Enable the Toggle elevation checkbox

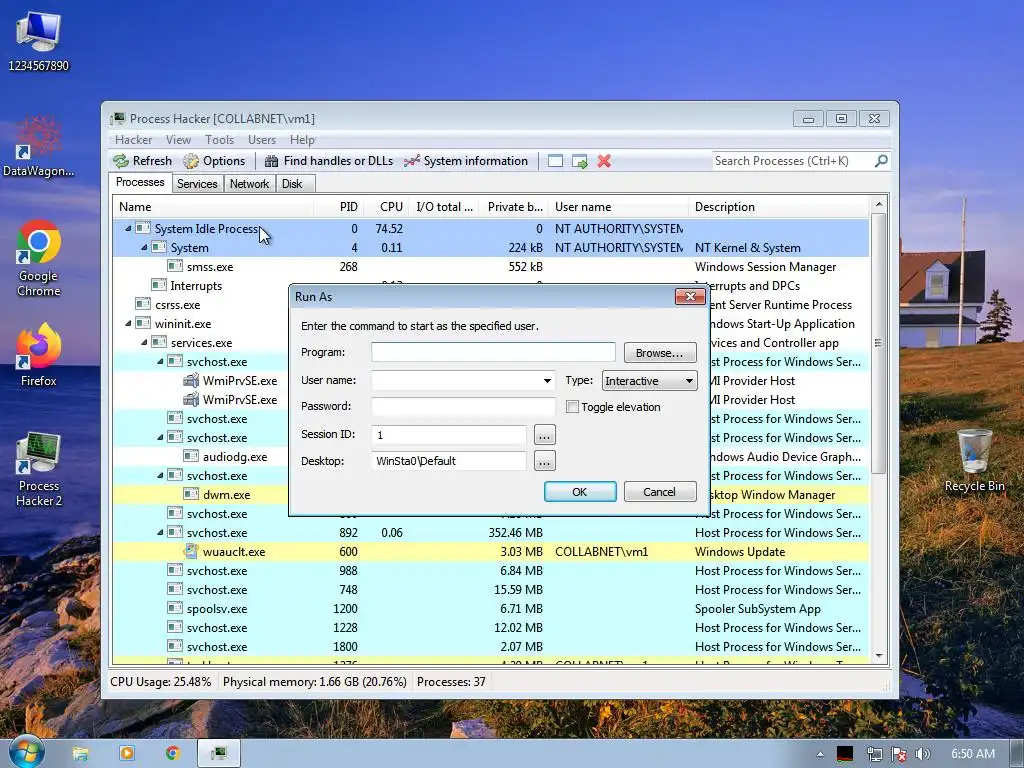pos(572,407)
